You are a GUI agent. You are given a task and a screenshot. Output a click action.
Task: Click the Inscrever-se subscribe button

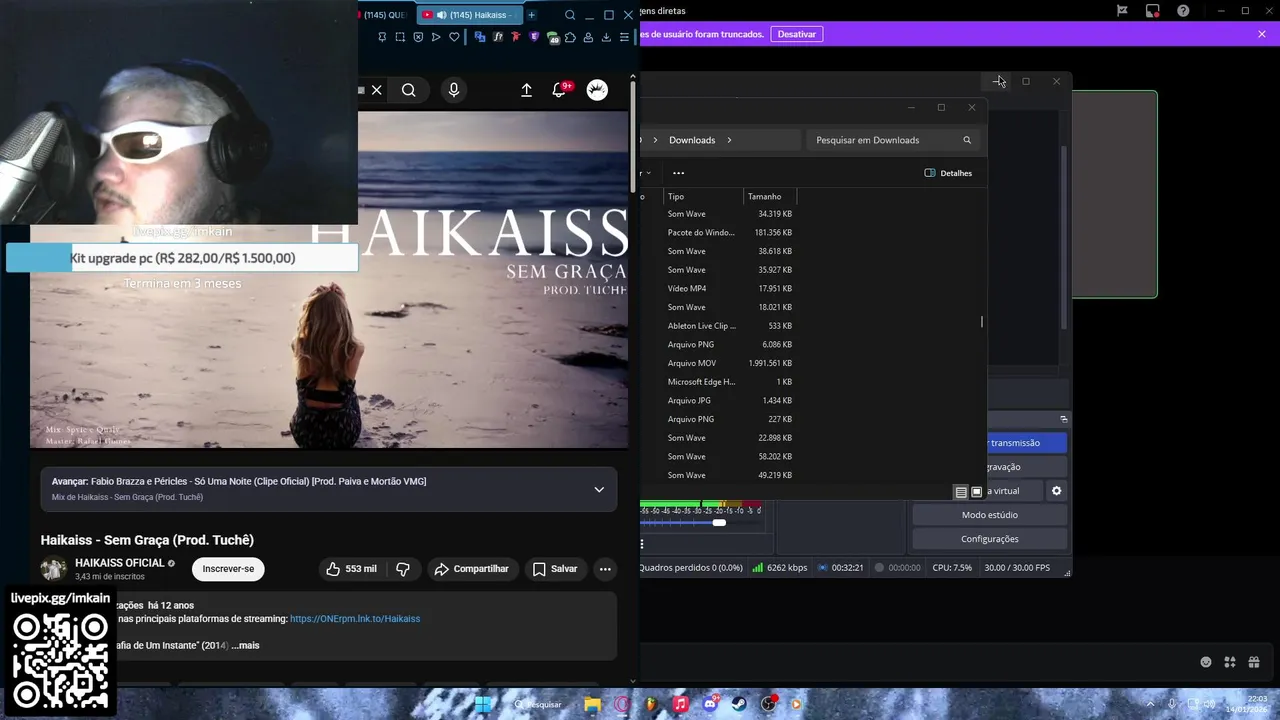tap(228, 569)
